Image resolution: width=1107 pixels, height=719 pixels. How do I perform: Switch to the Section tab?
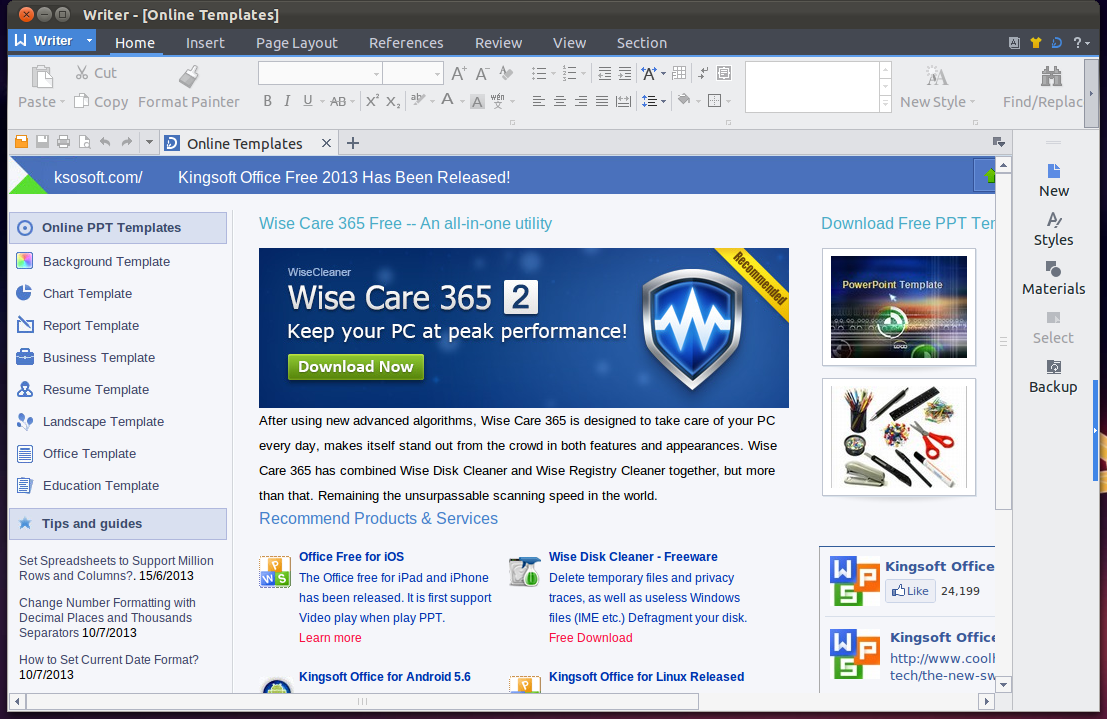642,43
